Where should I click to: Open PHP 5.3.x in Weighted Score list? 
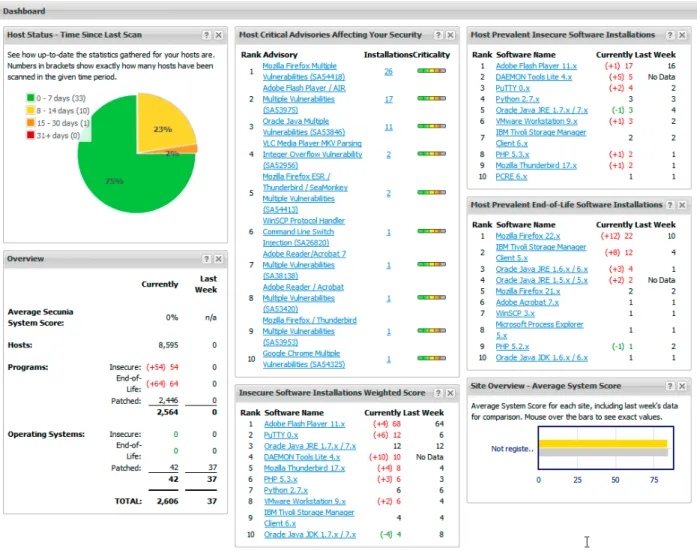[x=280, y=479]
